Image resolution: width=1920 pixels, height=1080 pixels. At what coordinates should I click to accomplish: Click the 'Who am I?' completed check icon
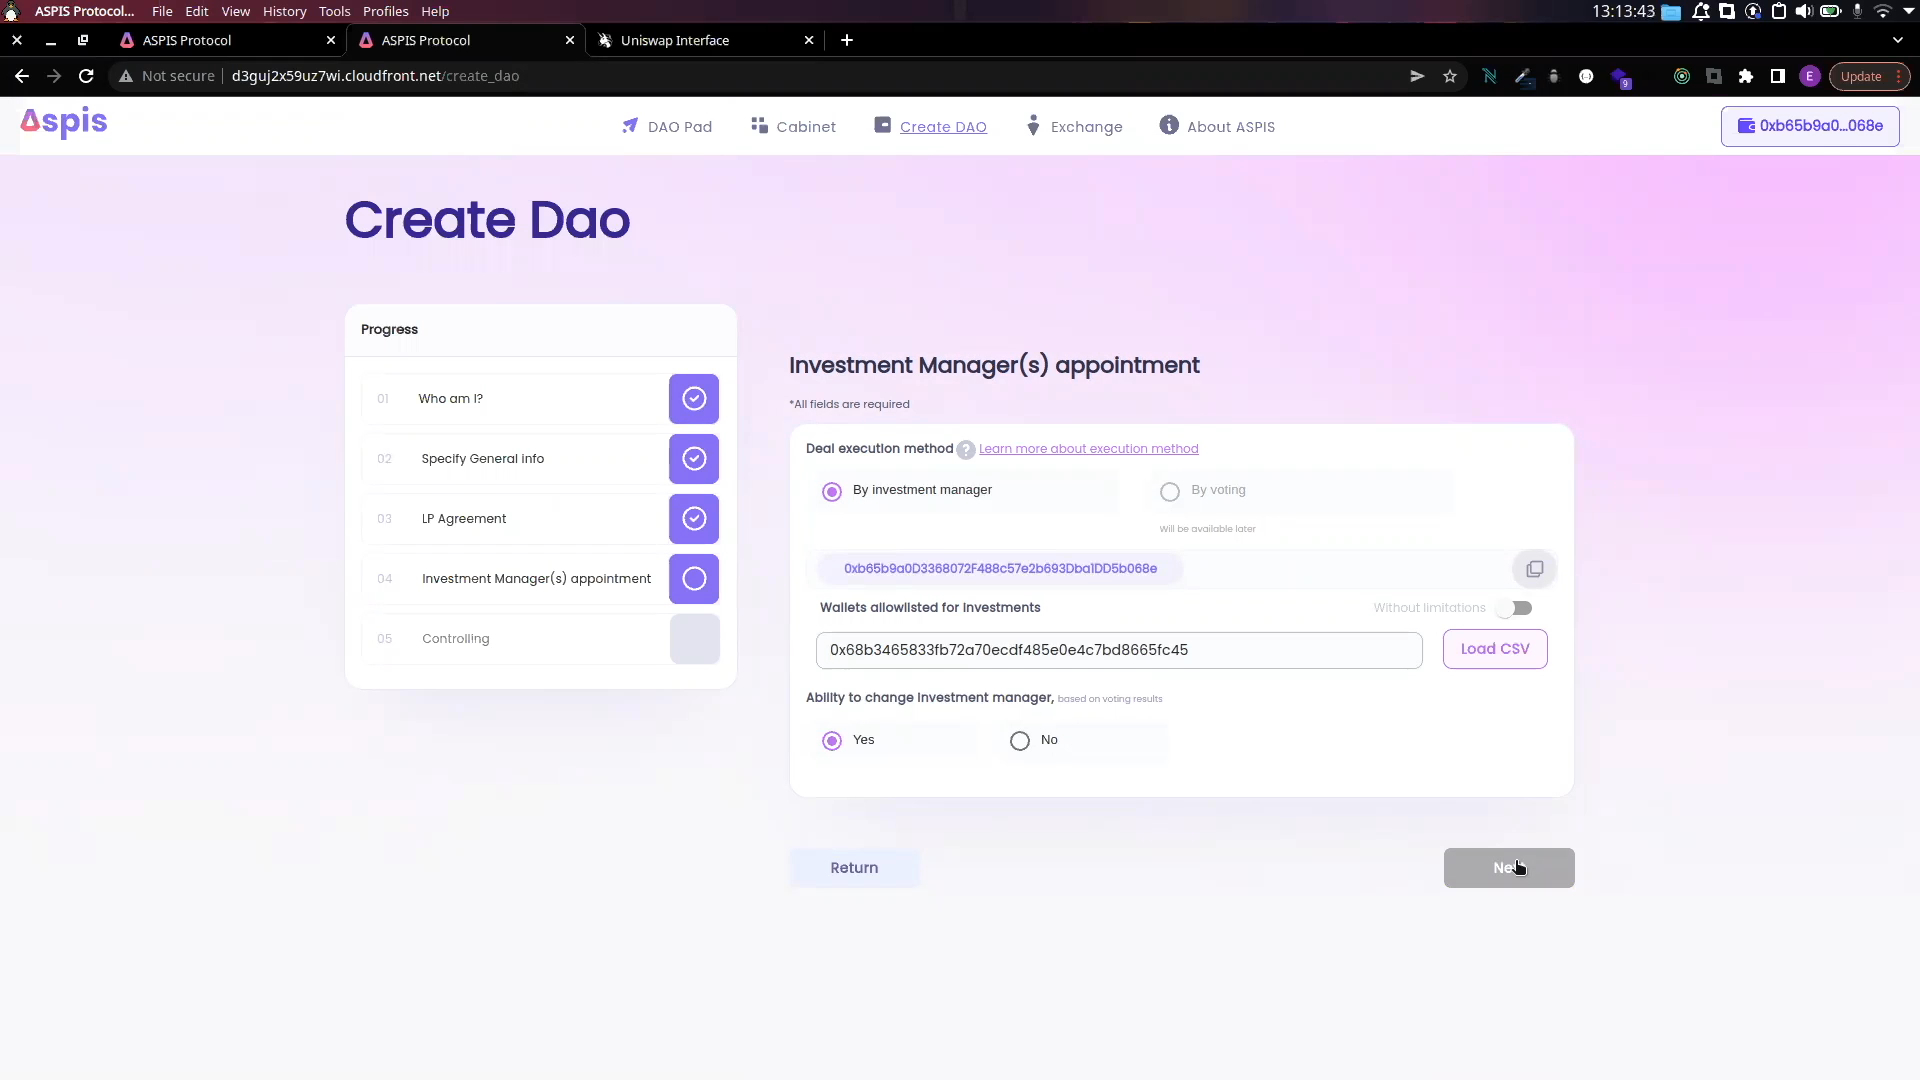694,399
